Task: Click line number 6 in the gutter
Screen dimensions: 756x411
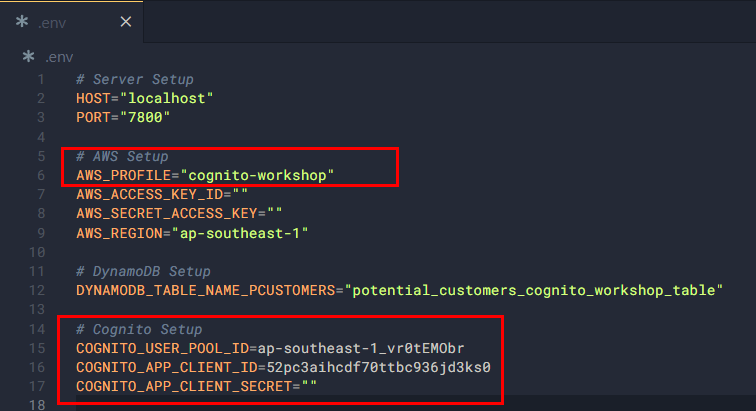Action: [x=40, y=175]
